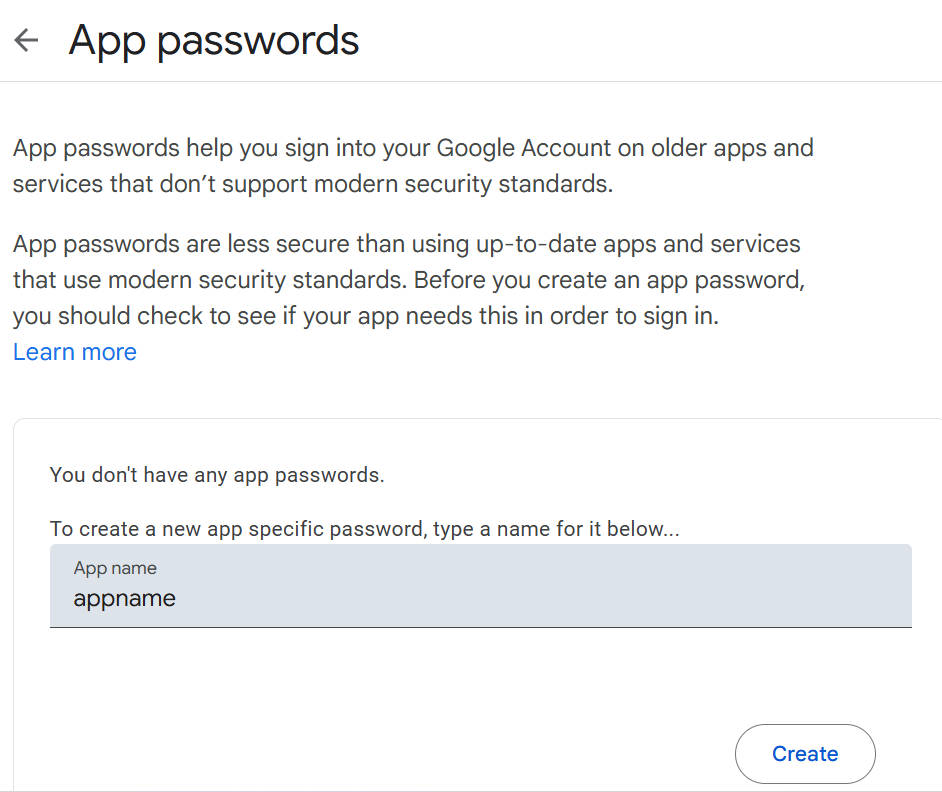Click the Create button
Image resolution: width=942 pixels, height=792 pixels.
[x=805, y=754]
